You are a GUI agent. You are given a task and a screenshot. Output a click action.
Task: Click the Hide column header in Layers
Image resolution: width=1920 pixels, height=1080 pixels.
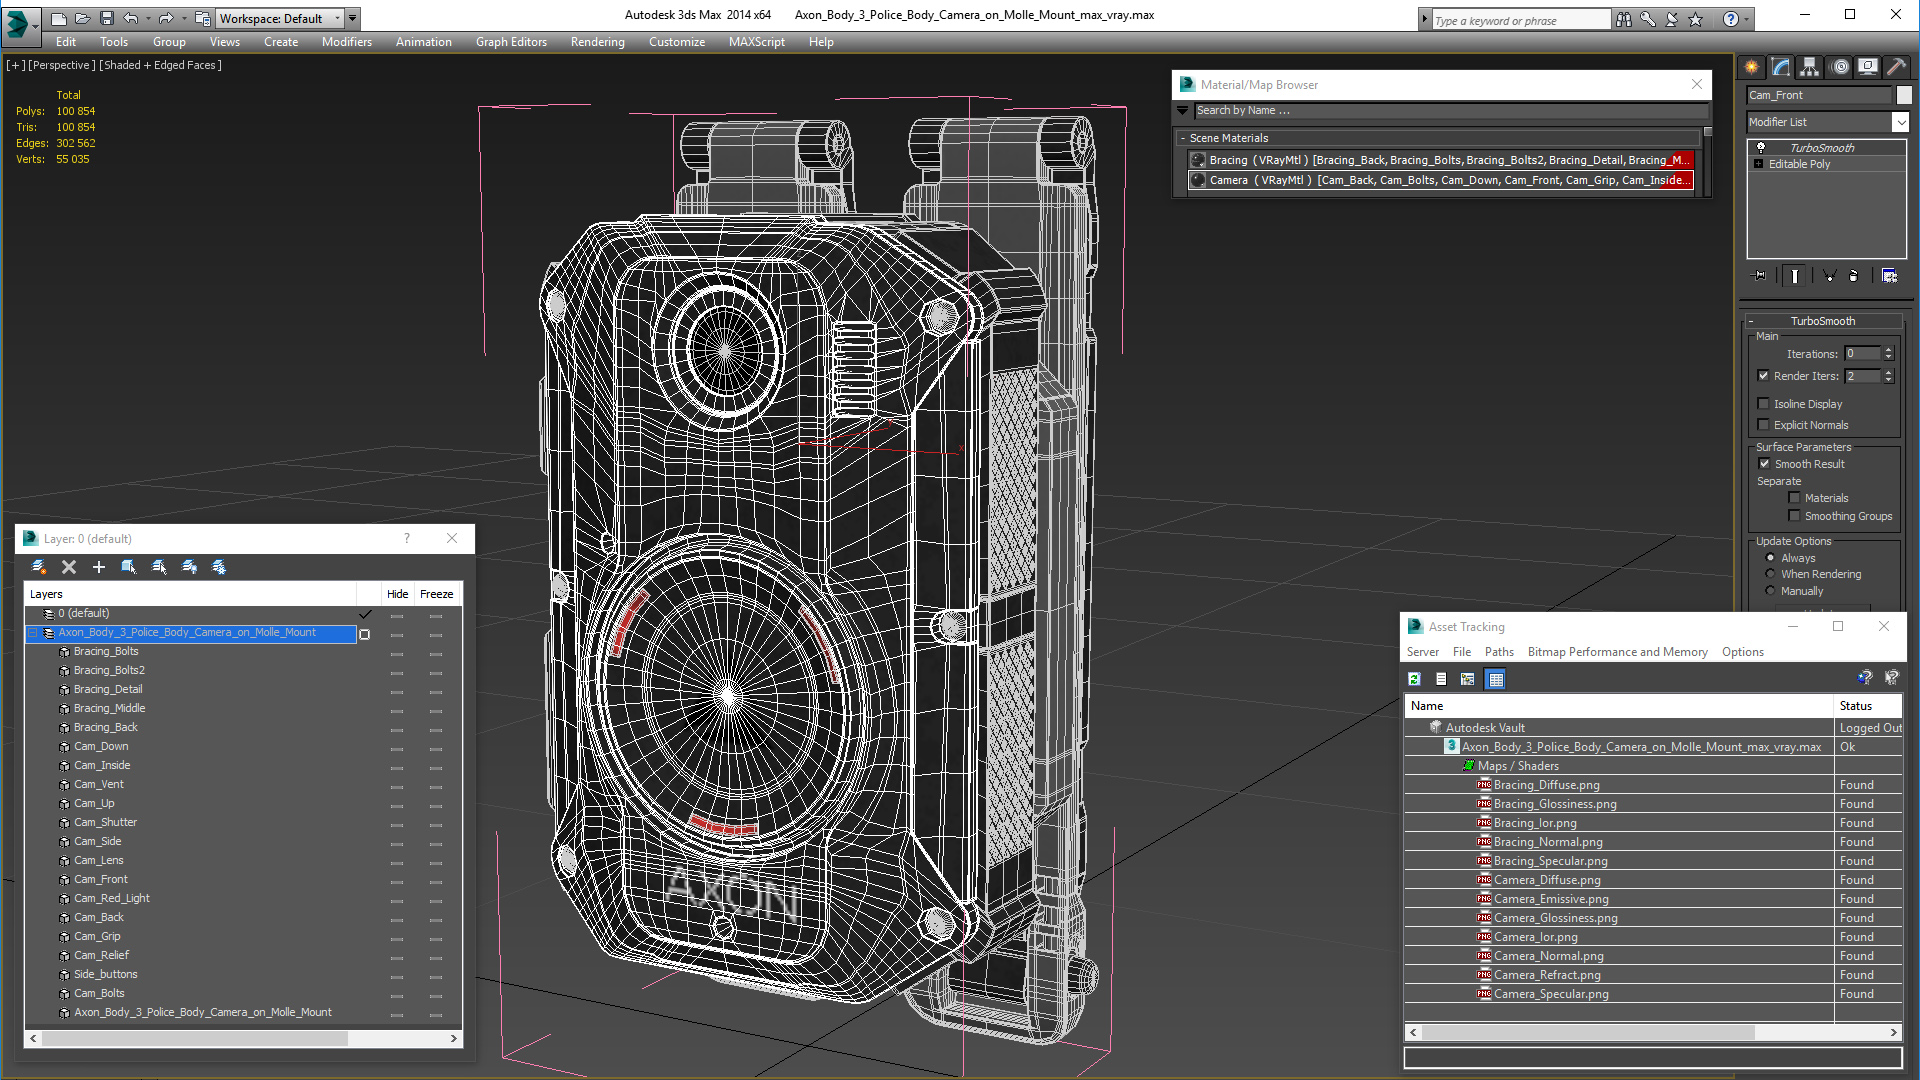397,594
